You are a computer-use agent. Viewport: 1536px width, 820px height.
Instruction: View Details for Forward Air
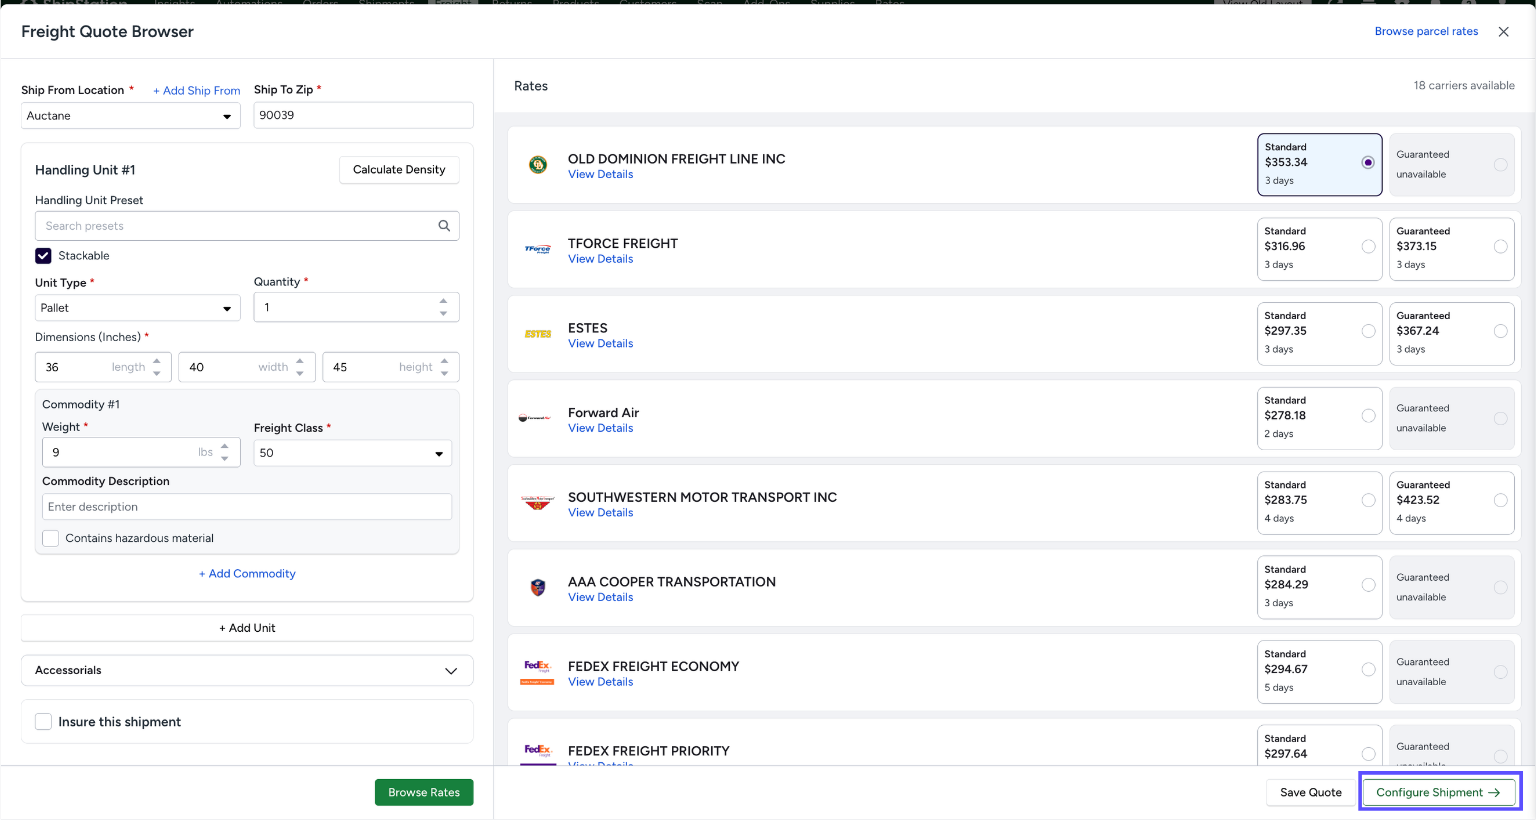click(x=600, y=428)
